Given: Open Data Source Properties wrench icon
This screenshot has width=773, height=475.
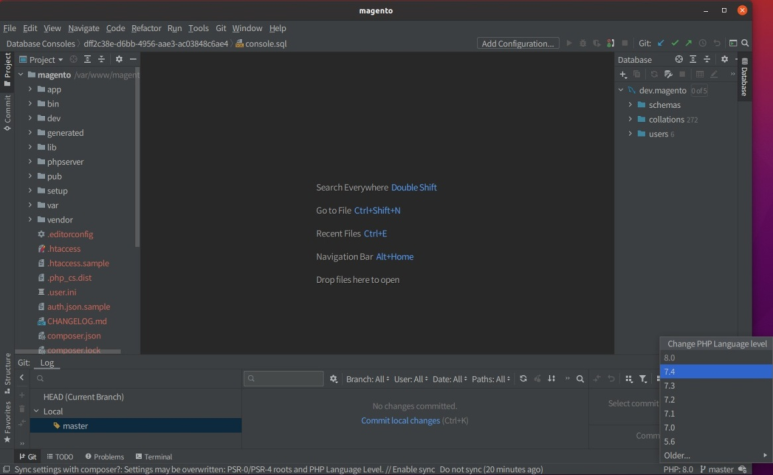Looking at the screenshot, I should (668, 74).
